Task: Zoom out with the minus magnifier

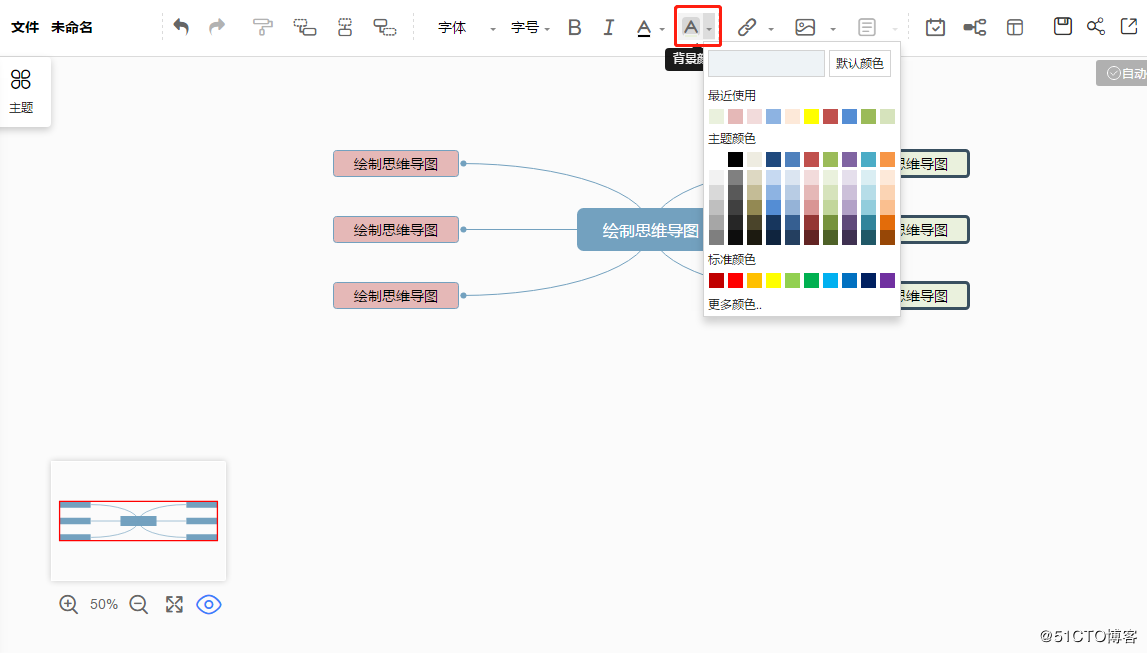Action: 138,604
